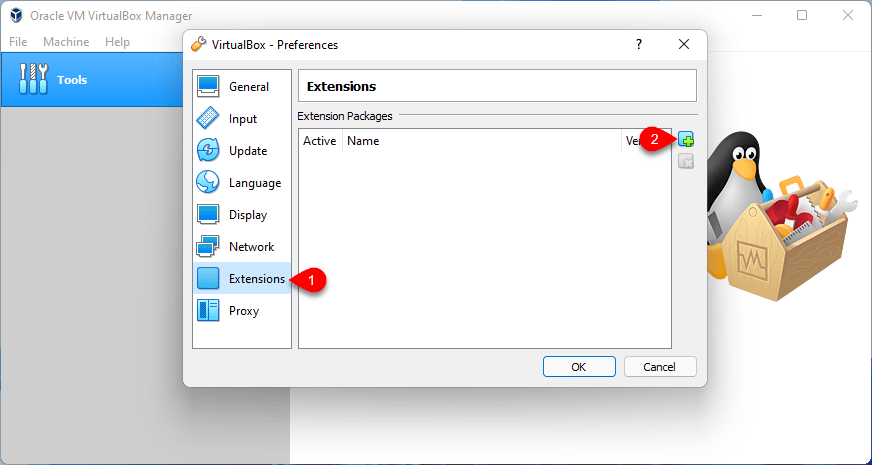The image size is (872, 465).
Task: Open the Help menu
Action: (117, 42)
